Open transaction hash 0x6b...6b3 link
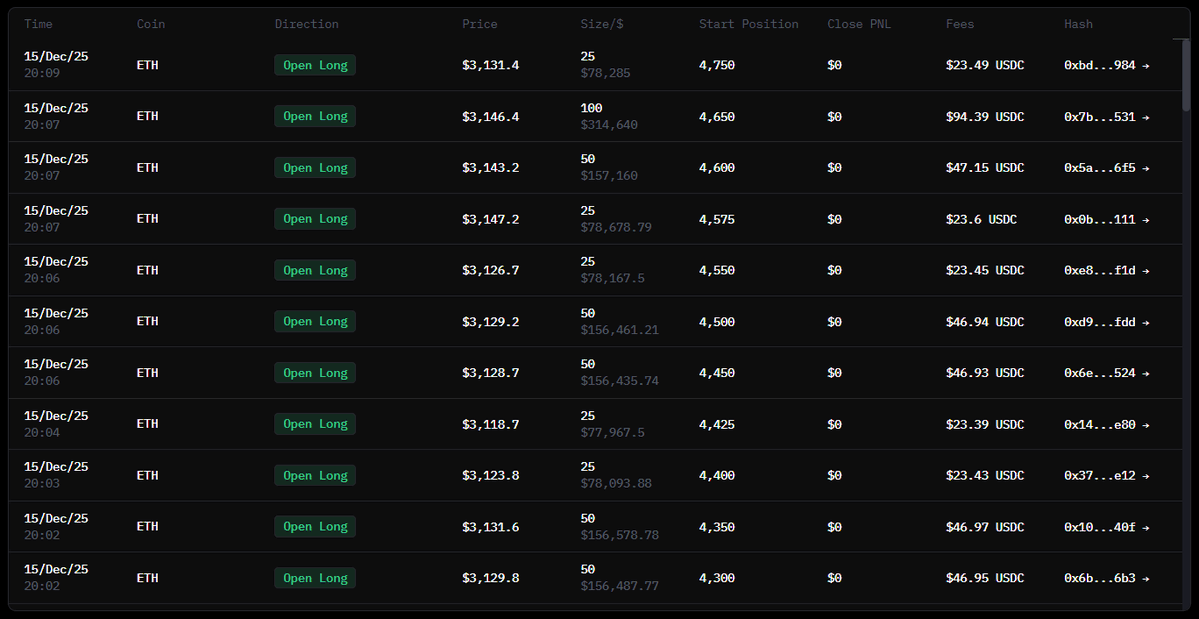 tap(1100, 578)
